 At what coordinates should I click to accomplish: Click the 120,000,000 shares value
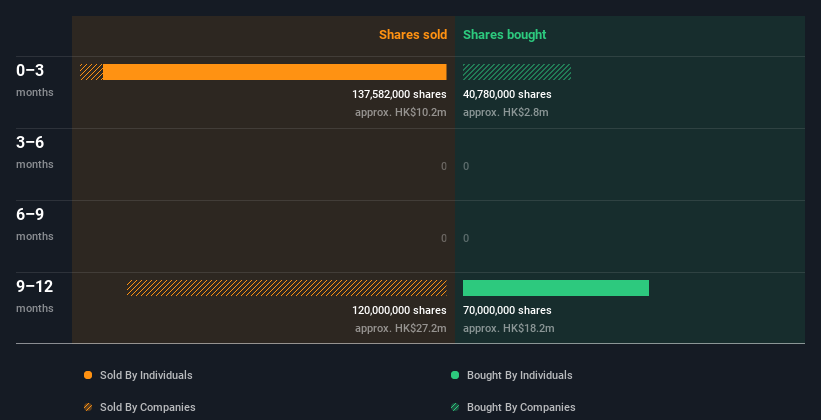tap(400, 311)
